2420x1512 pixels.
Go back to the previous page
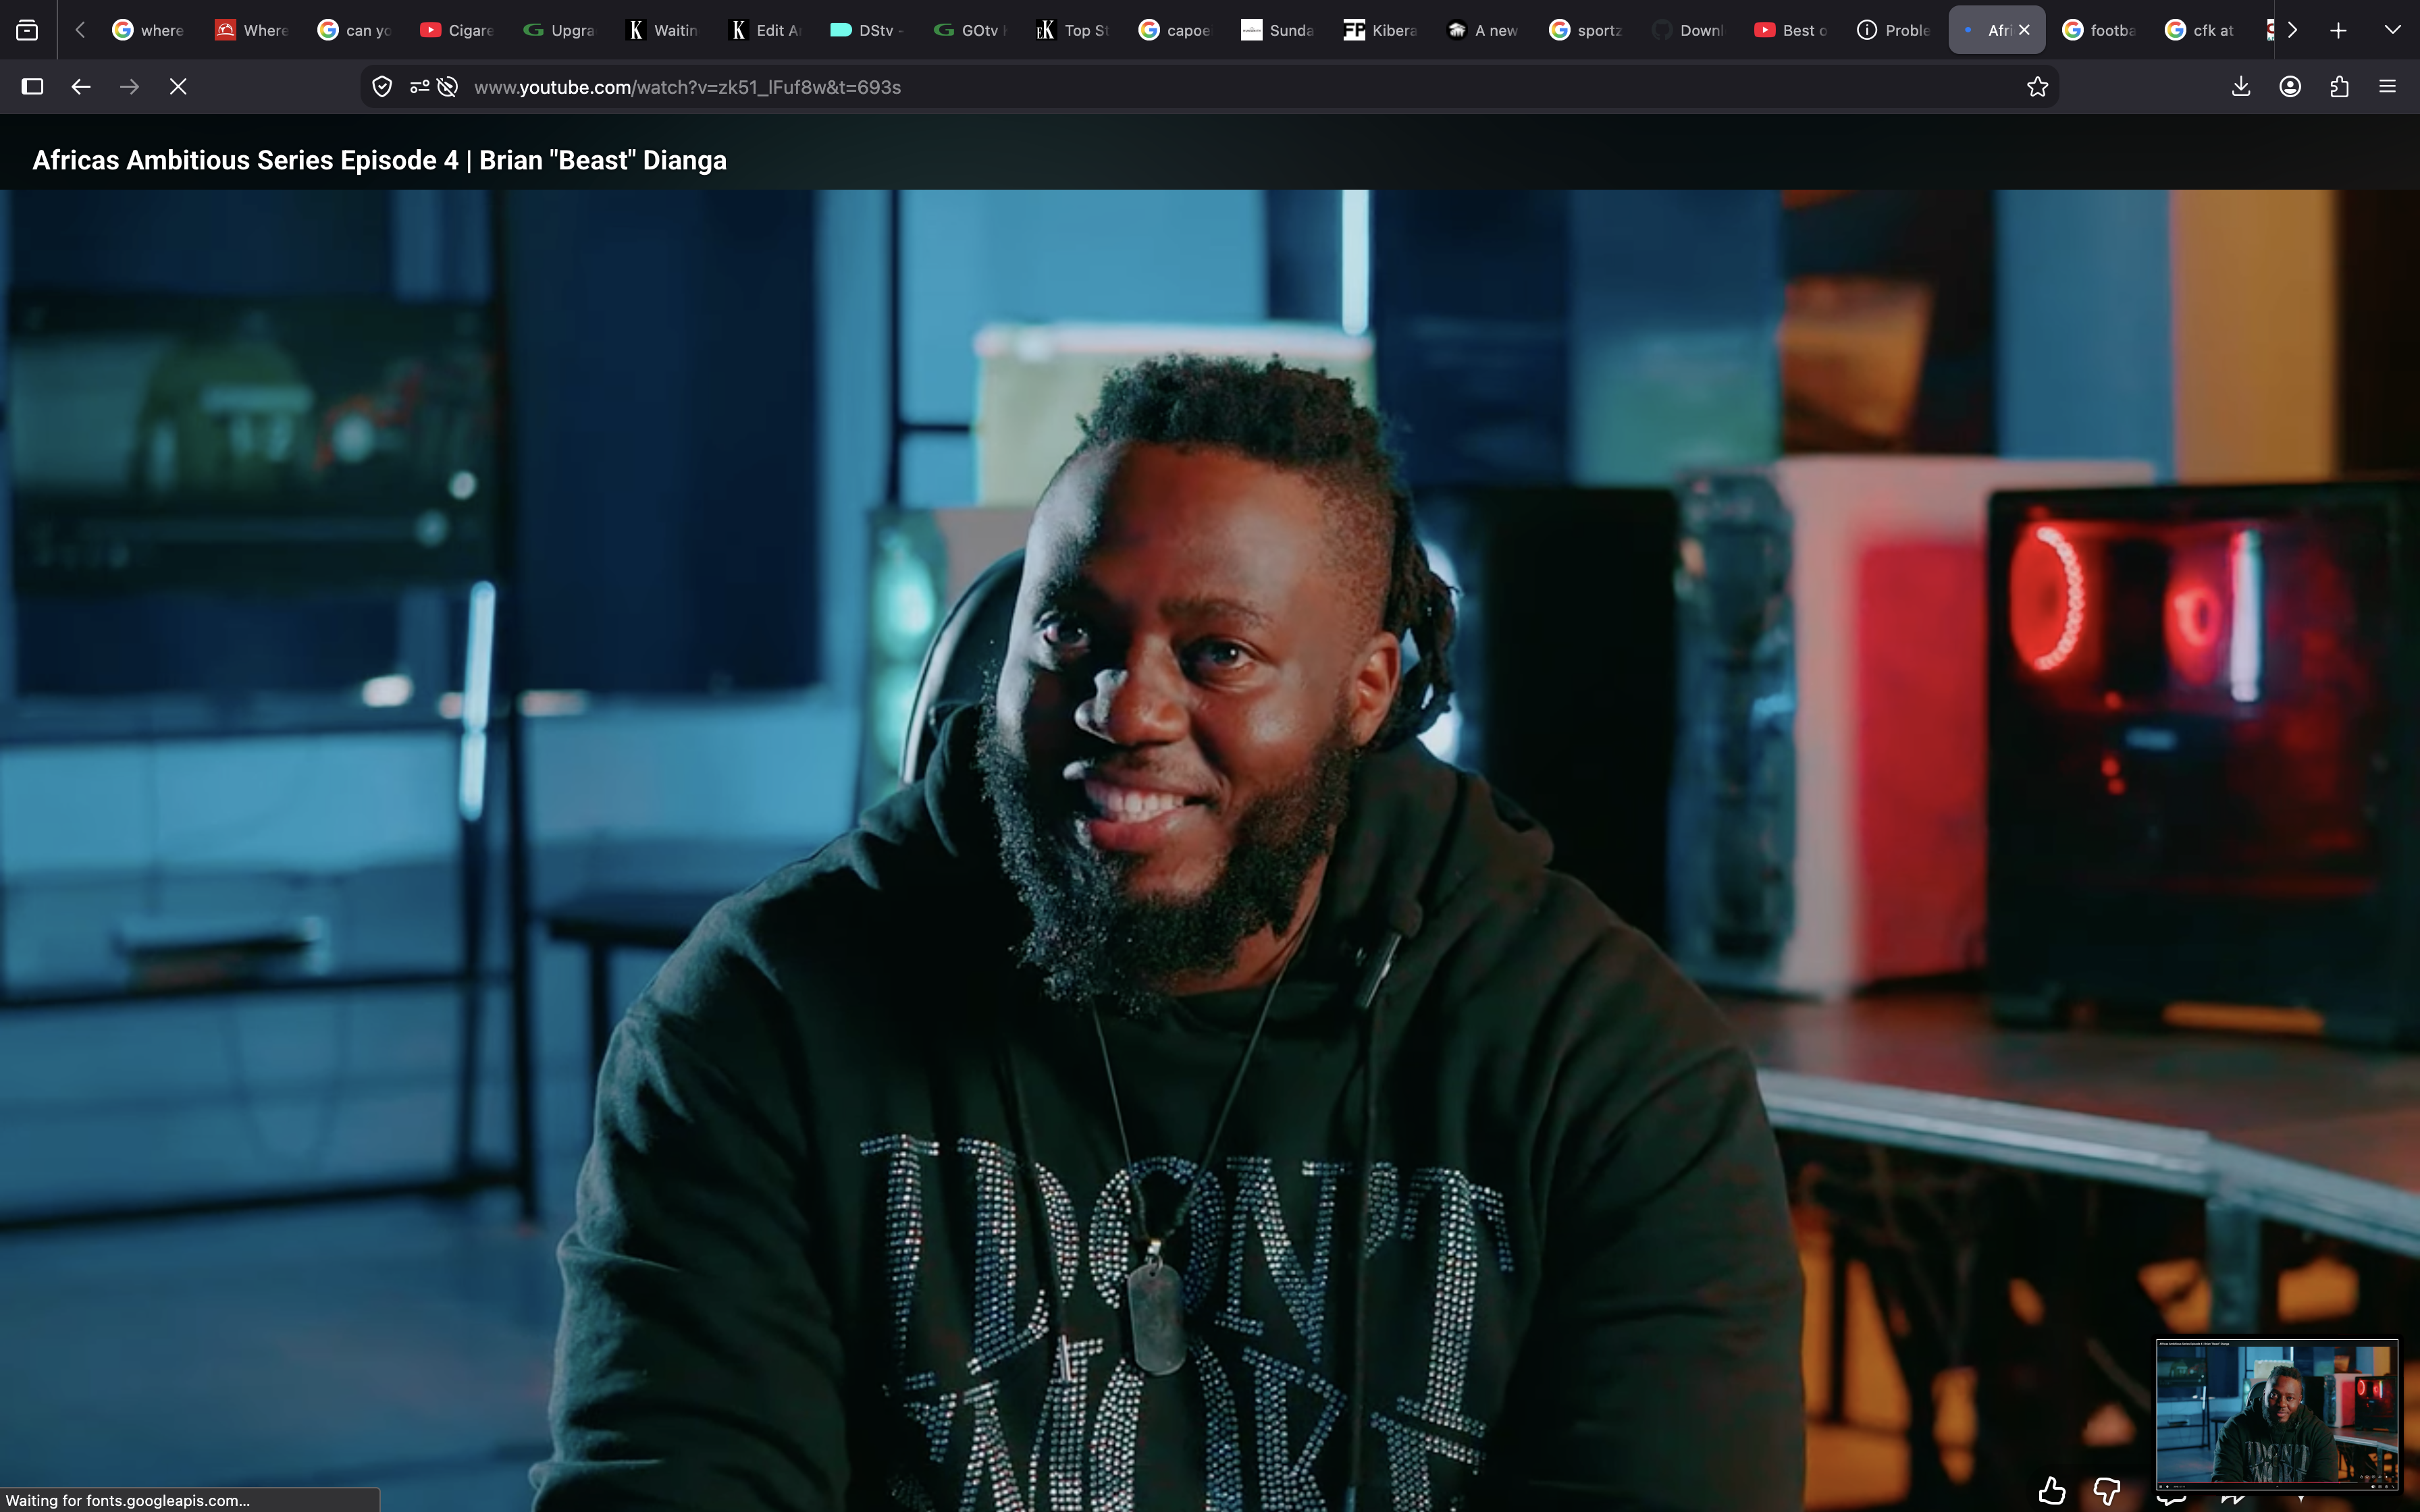pyautogui.click(x=81, y=87)
